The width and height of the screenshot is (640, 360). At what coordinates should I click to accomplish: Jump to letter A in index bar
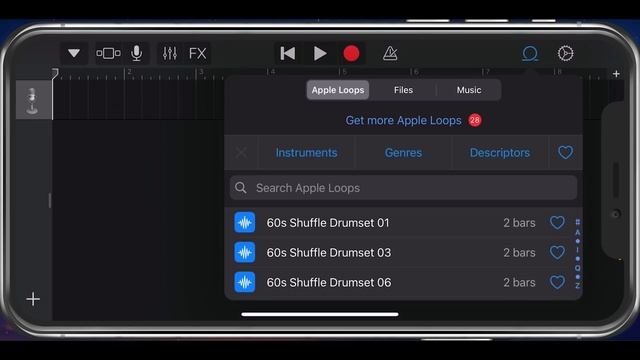click(578, 232)
